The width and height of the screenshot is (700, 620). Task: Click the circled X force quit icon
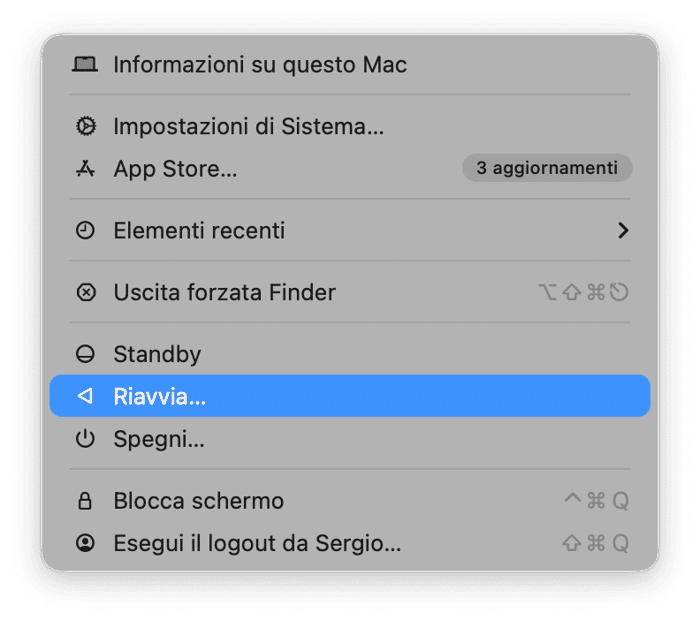(x=86, y=293)
